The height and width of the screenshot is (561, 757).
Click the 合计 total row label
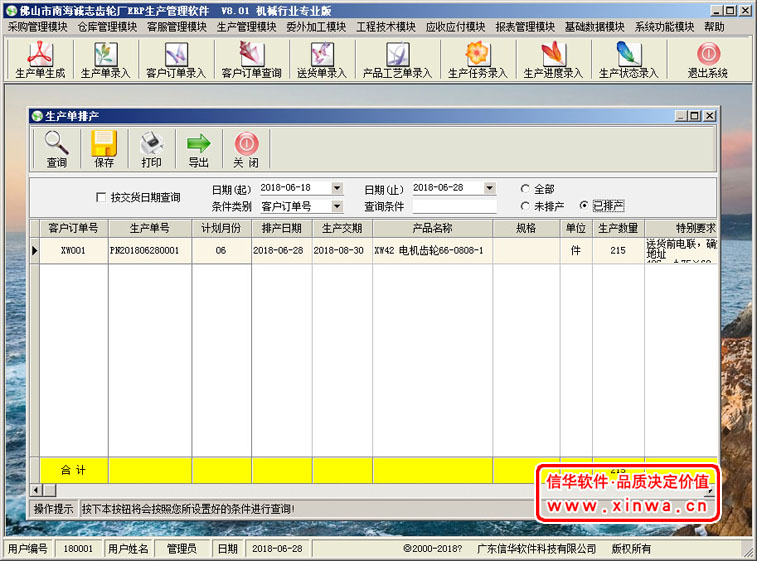[73, 470]
